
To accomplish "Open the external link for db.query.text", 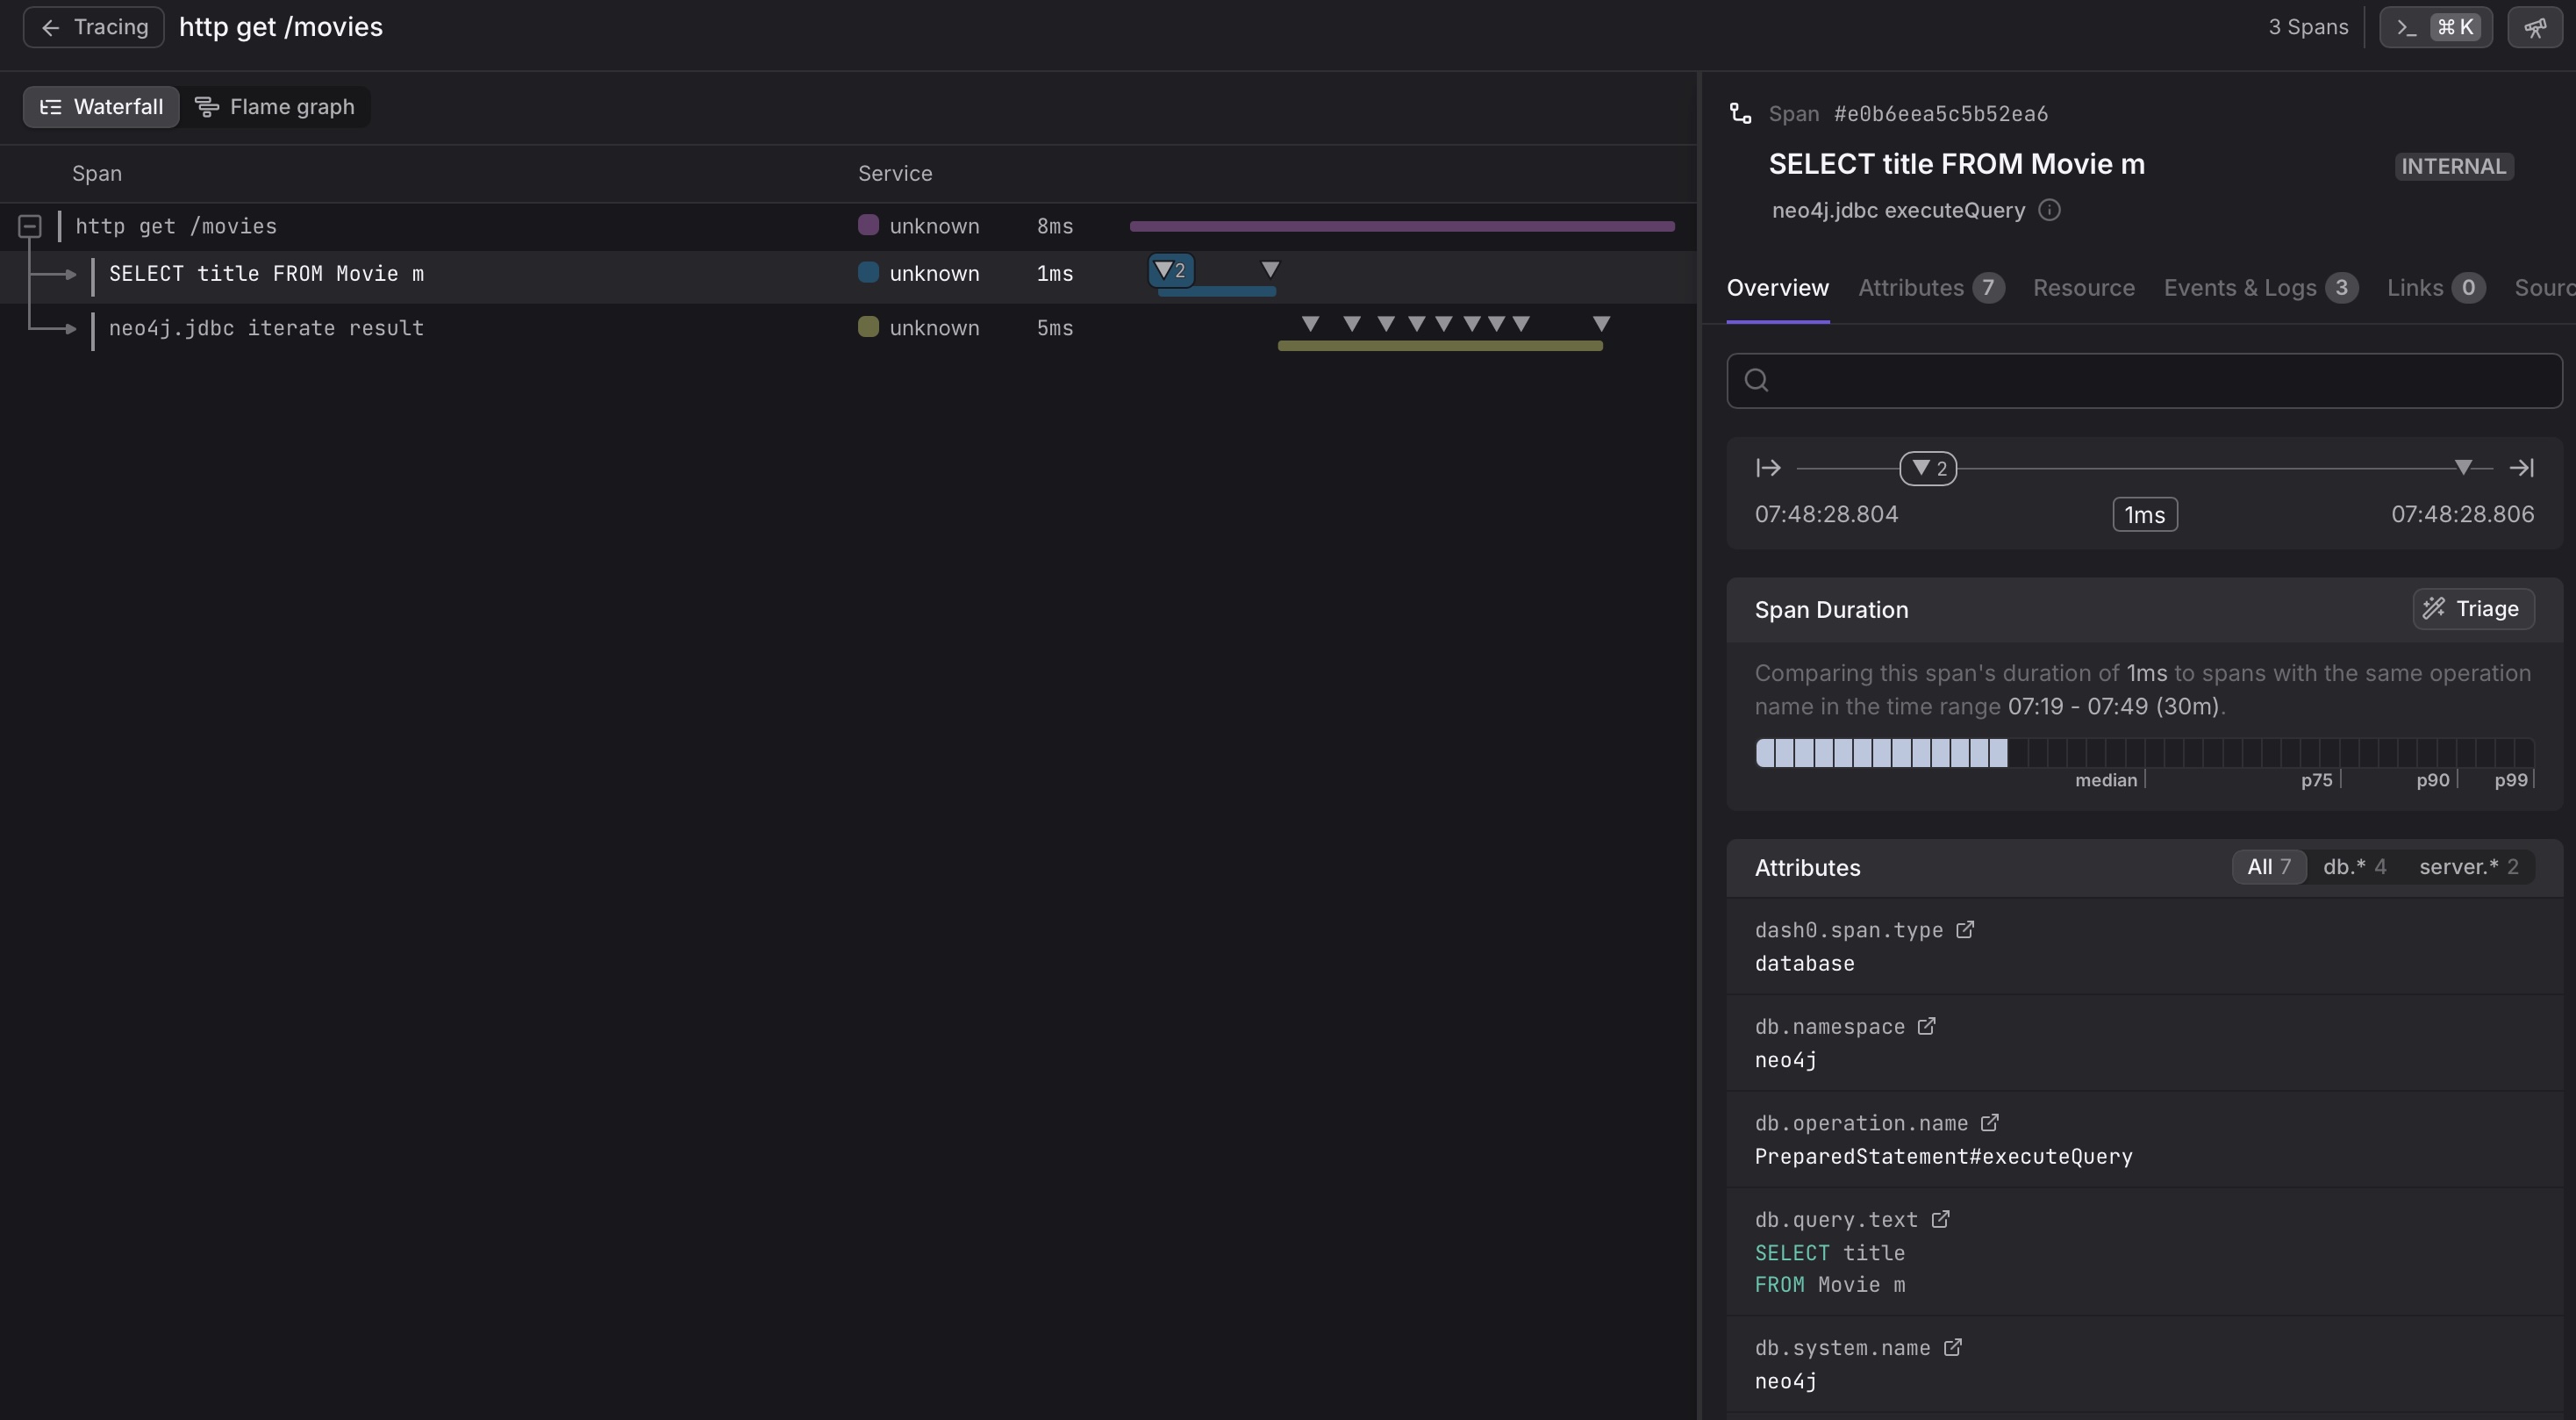I will click(x=1941, y=1219).
